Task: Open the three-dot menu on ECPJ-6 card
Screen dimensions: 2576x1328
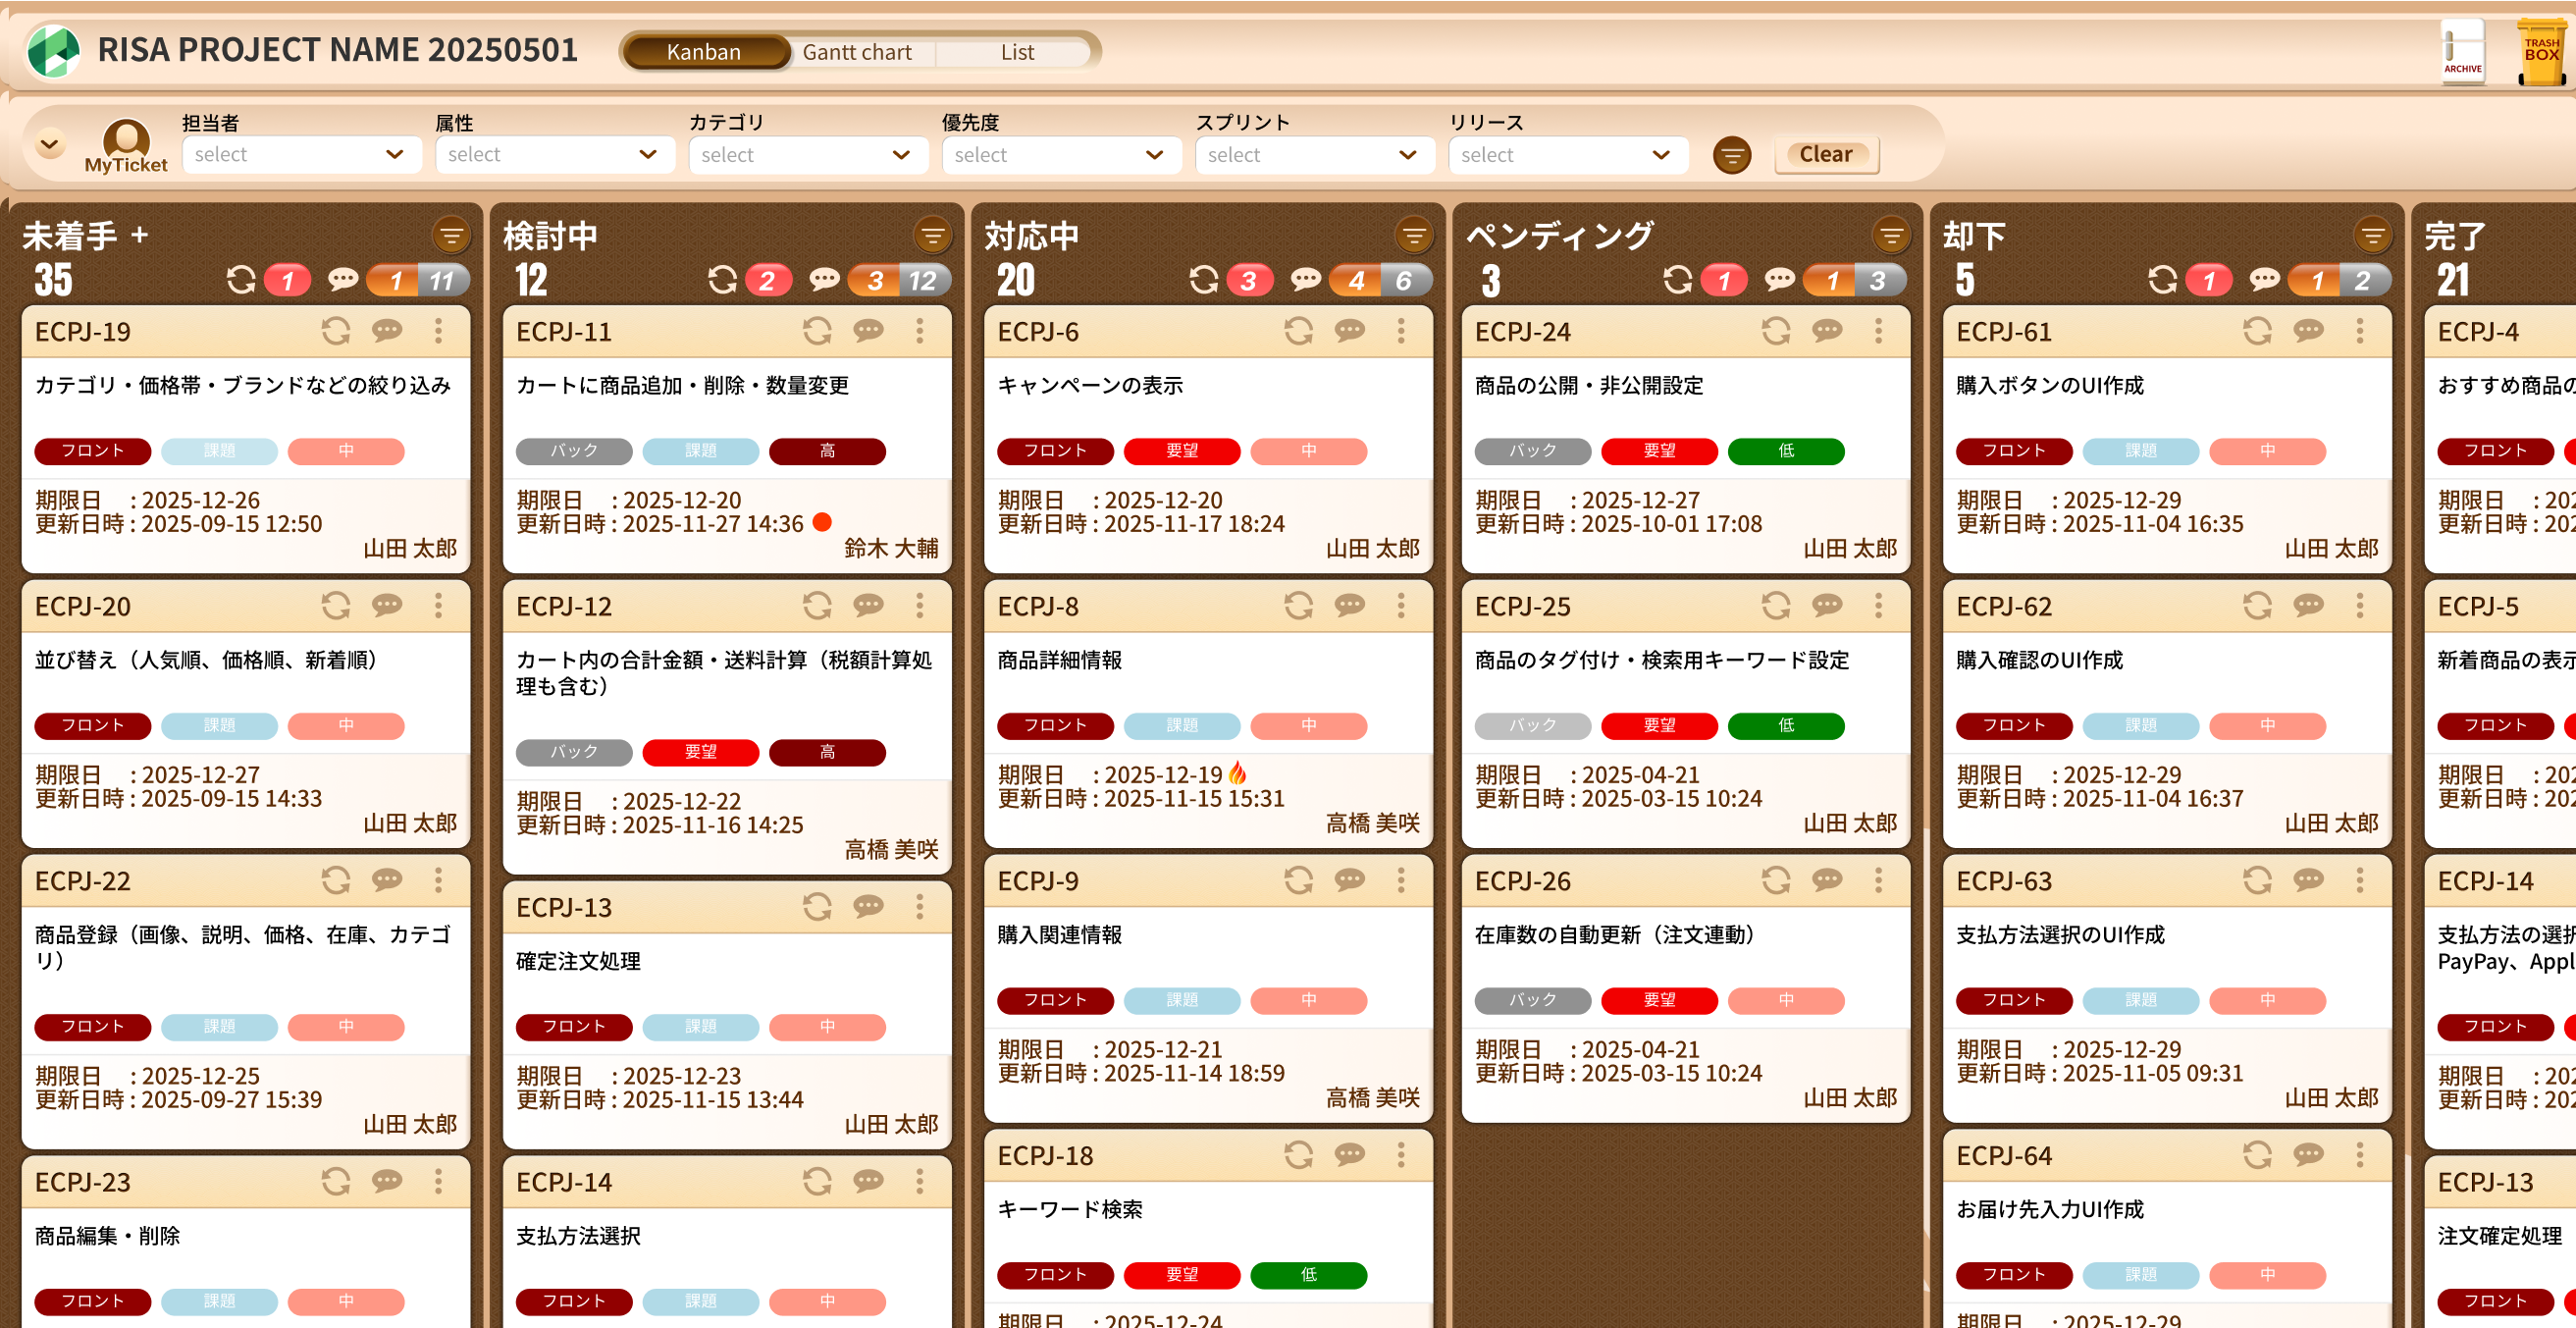Action: click(1401, 331)
